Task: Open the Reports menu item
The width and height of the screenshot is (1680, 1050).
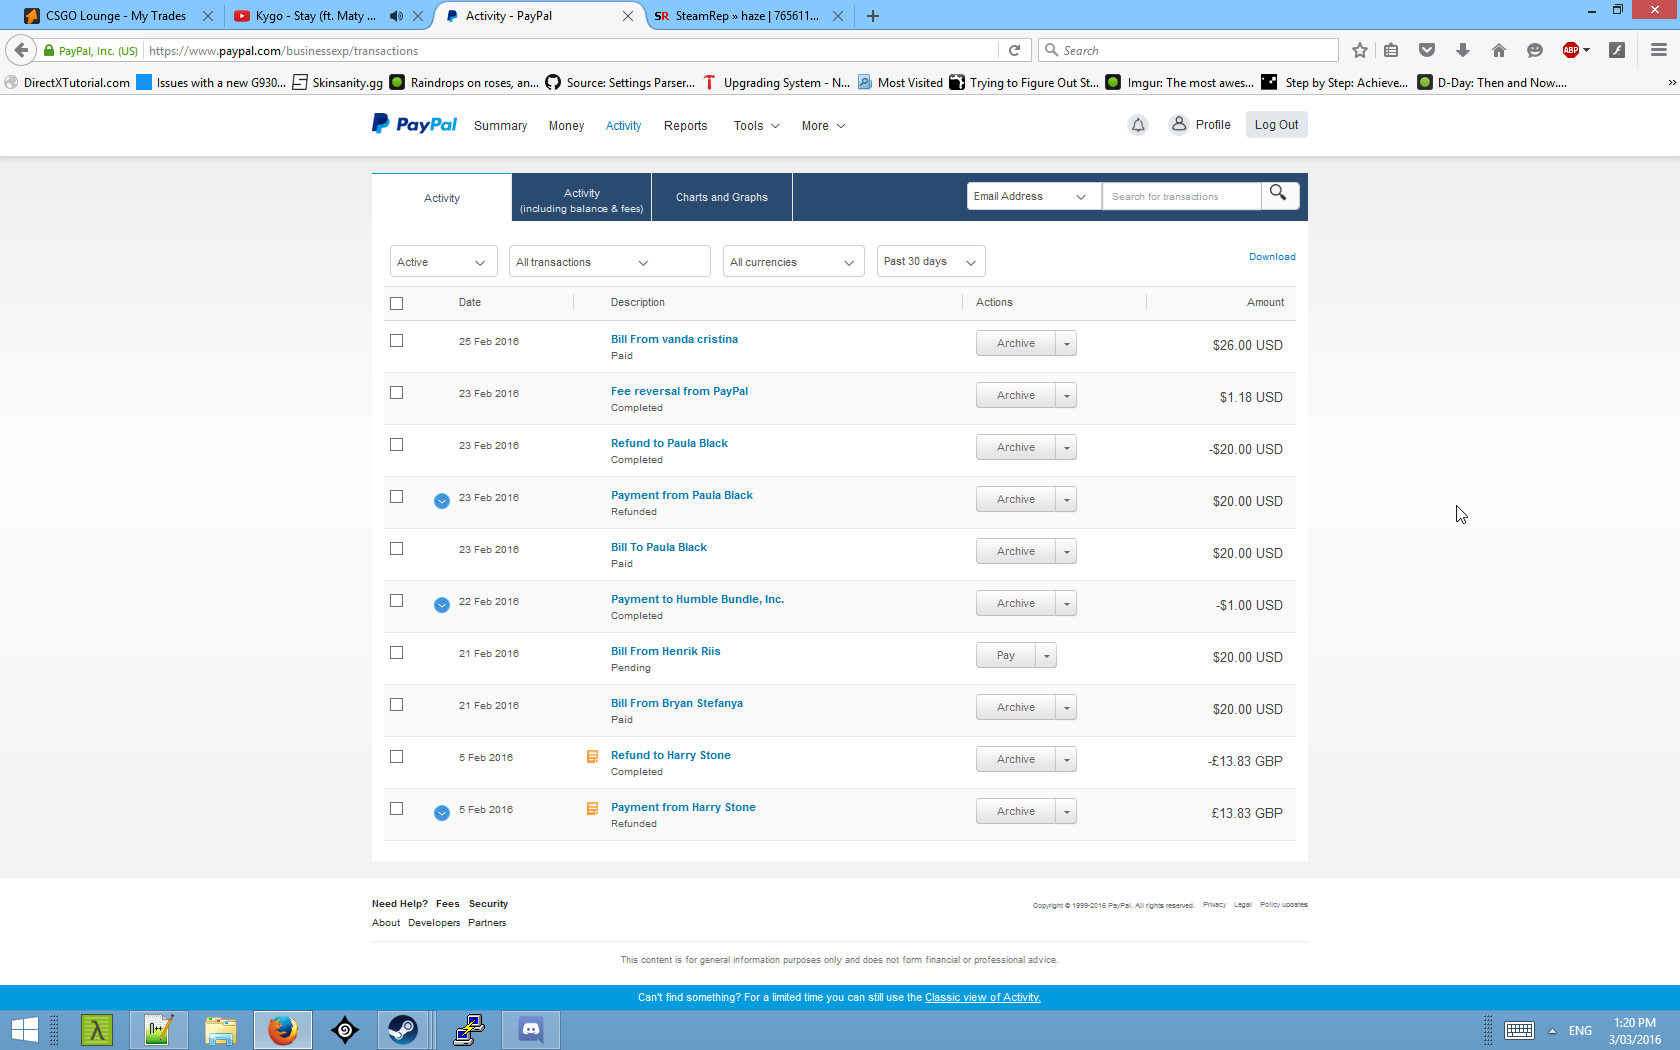Action: (x=685, y=126)
